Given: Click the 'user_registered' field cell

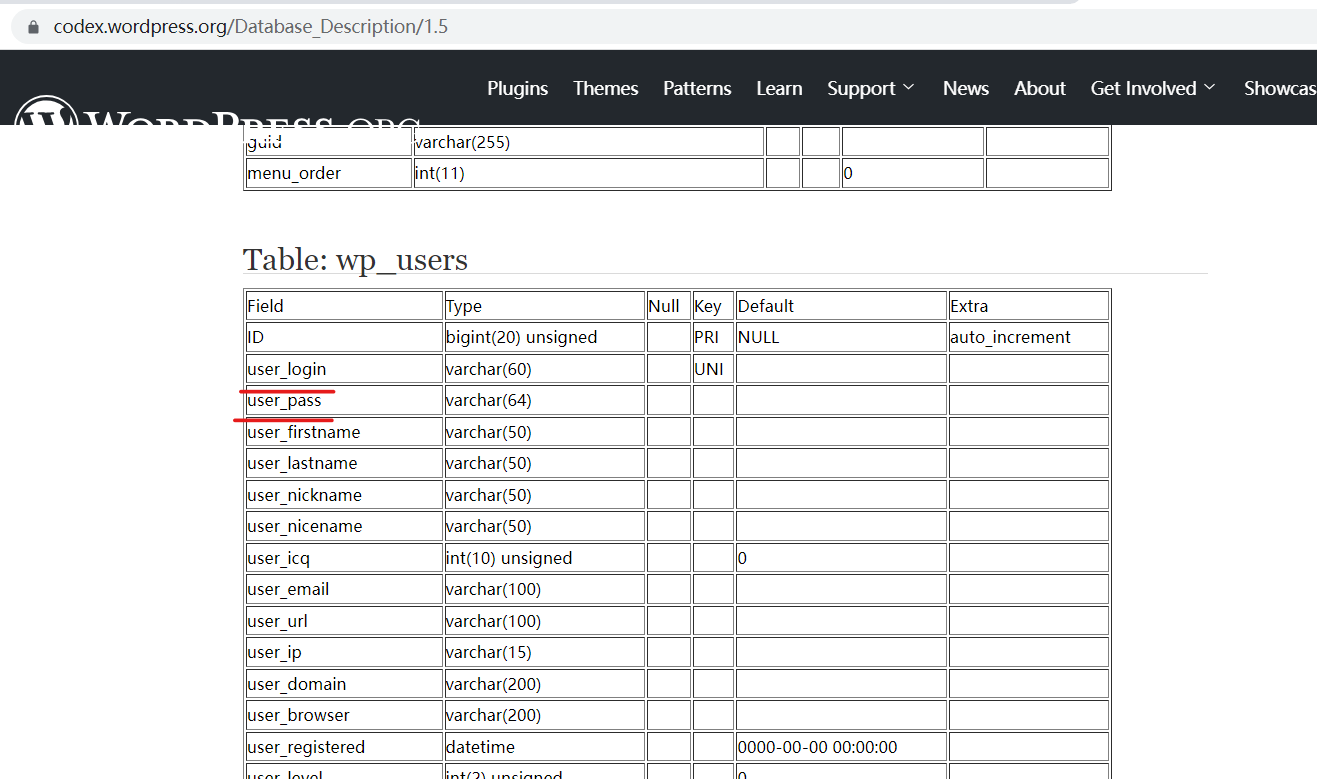Looking at the screenshot, I should point(344,747).
